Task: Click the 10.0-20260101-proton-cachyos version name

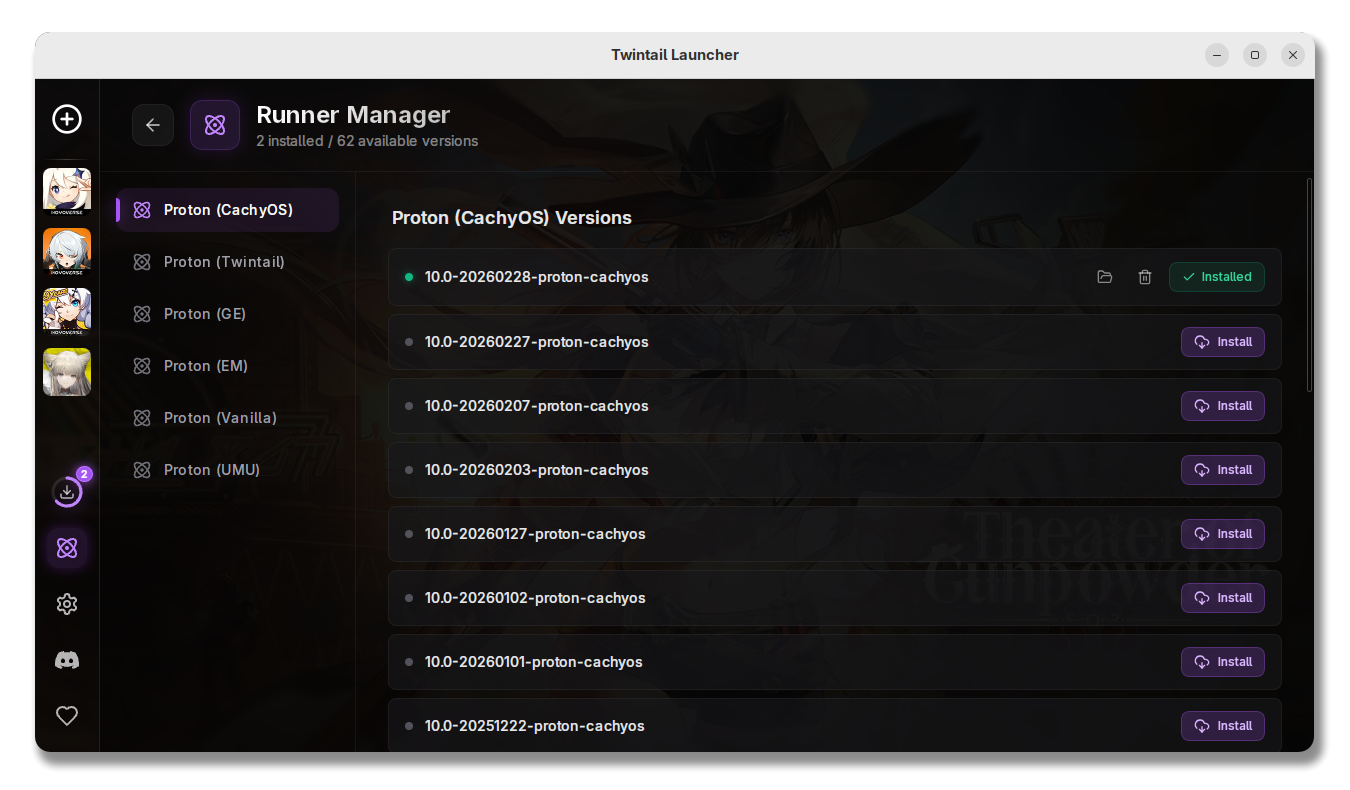Action: 534,662
